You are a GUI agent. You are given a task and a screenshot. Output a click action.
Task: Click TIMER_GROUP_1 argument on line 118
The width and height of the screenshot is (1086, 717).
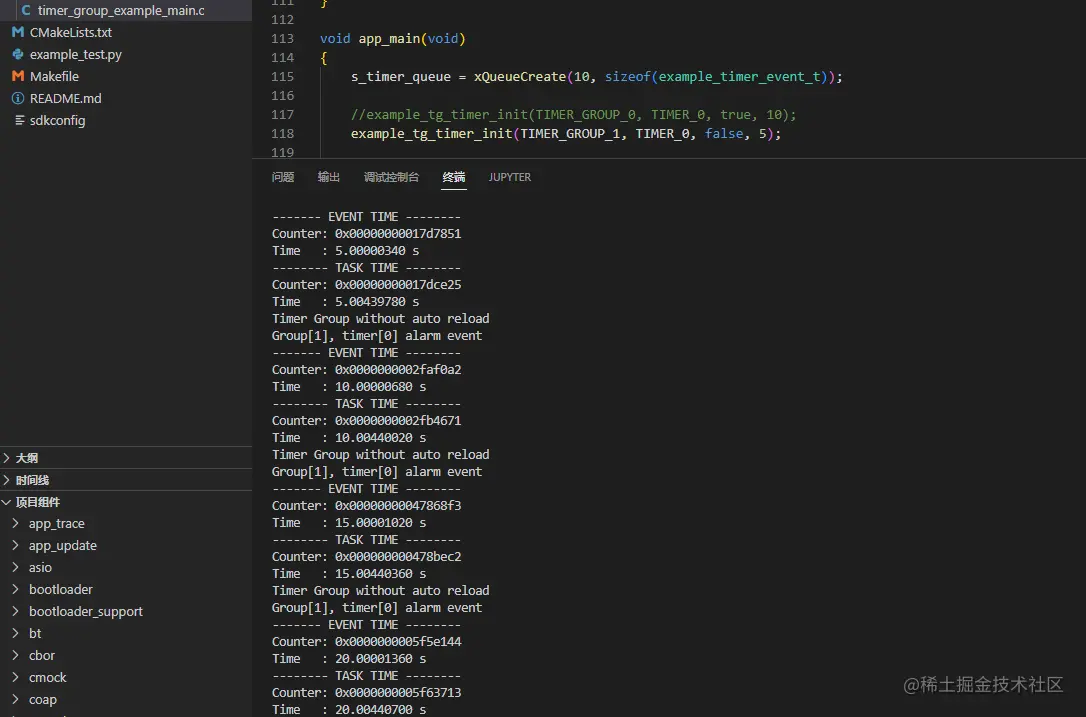(x=571, y=134)
